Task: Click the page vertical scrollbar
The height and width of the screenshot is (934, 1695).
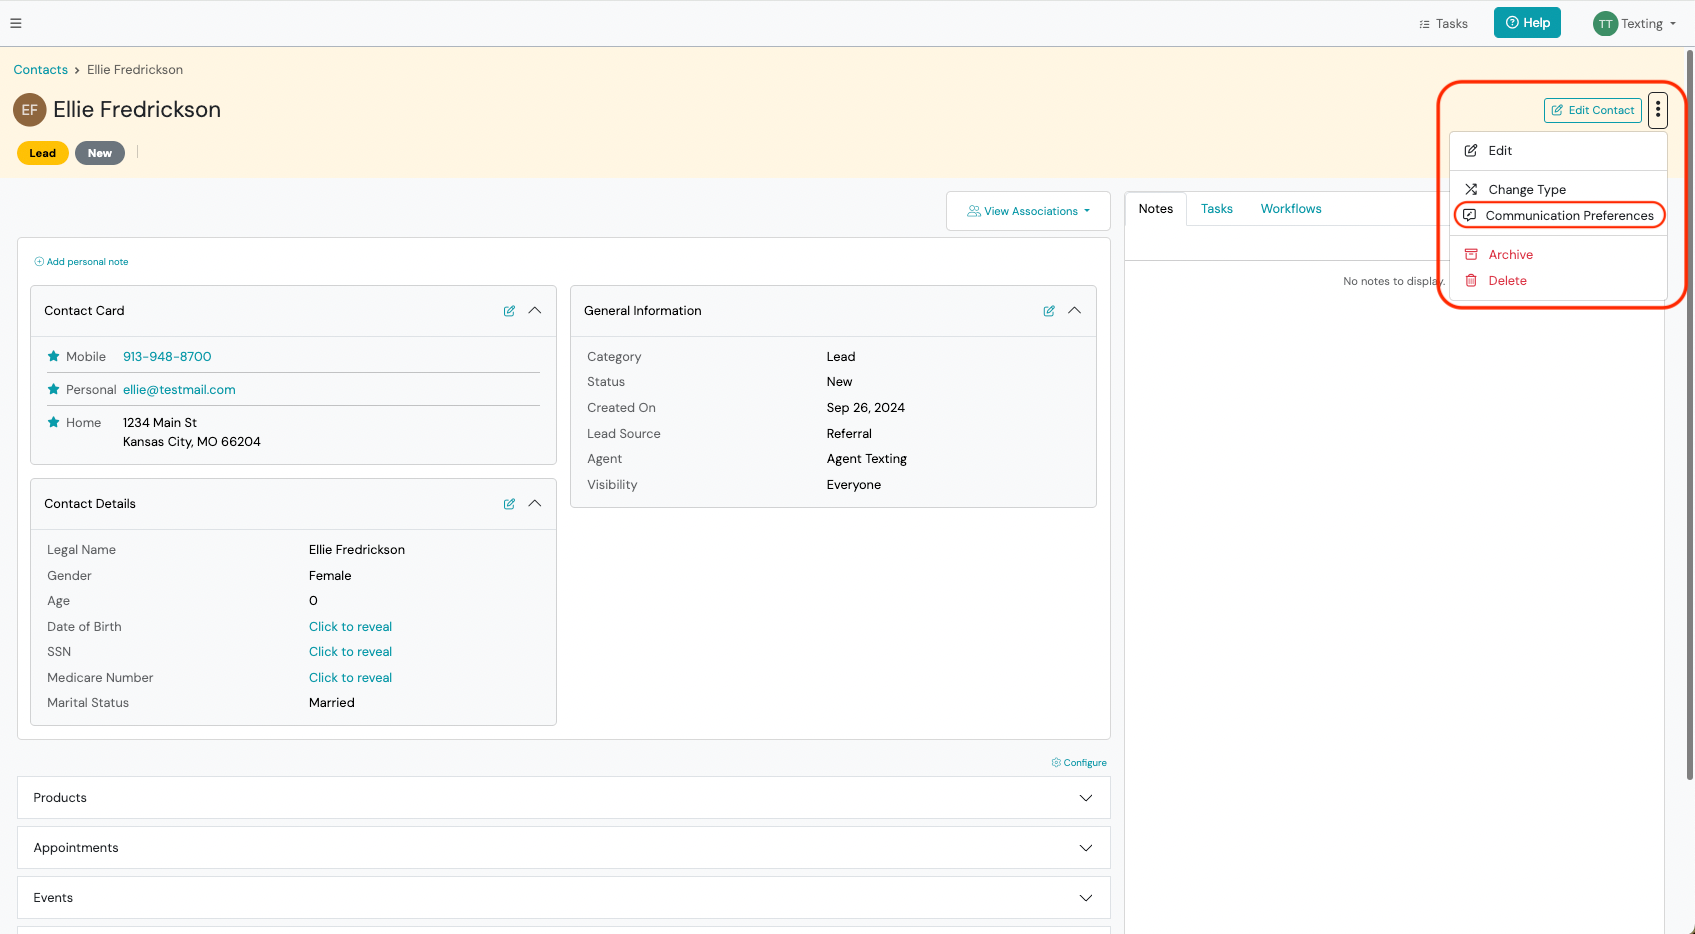Action: pos(1690,415)
